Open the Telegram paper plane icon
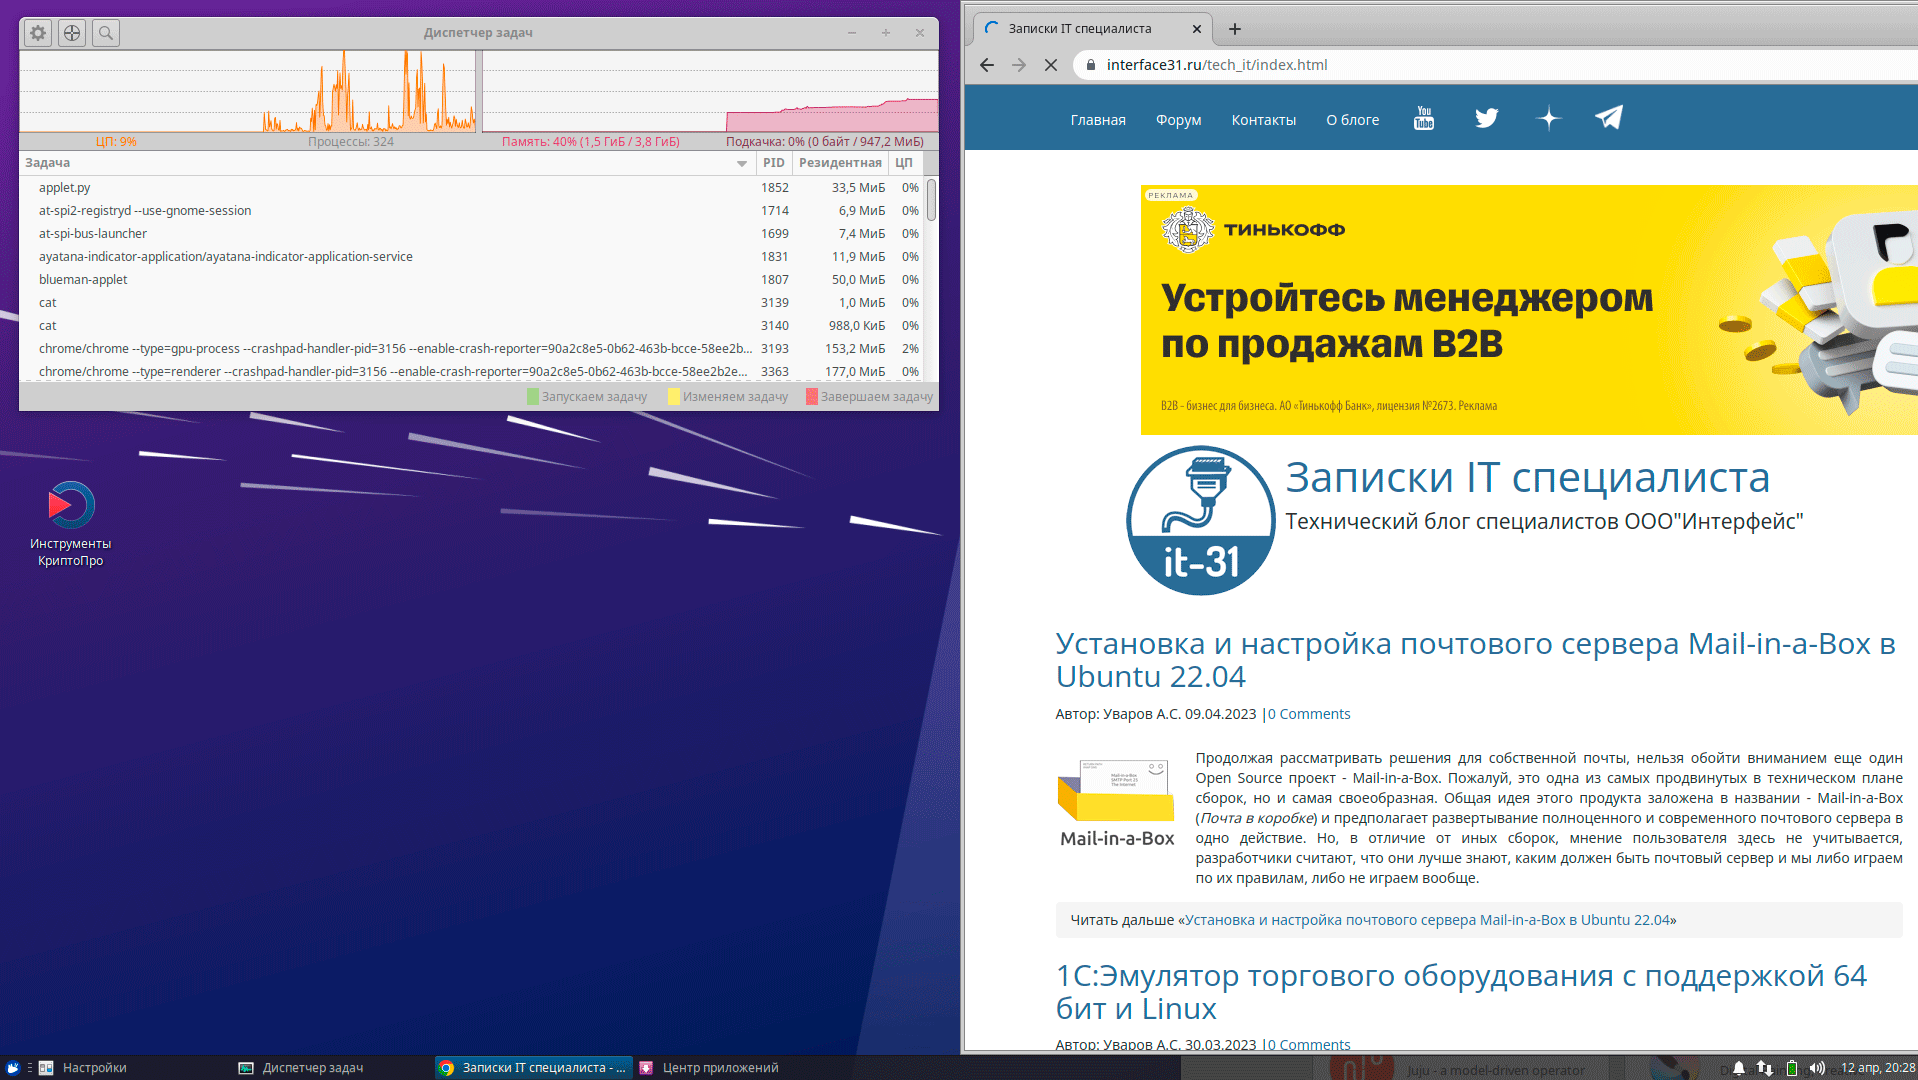 tap(1609, 118)
